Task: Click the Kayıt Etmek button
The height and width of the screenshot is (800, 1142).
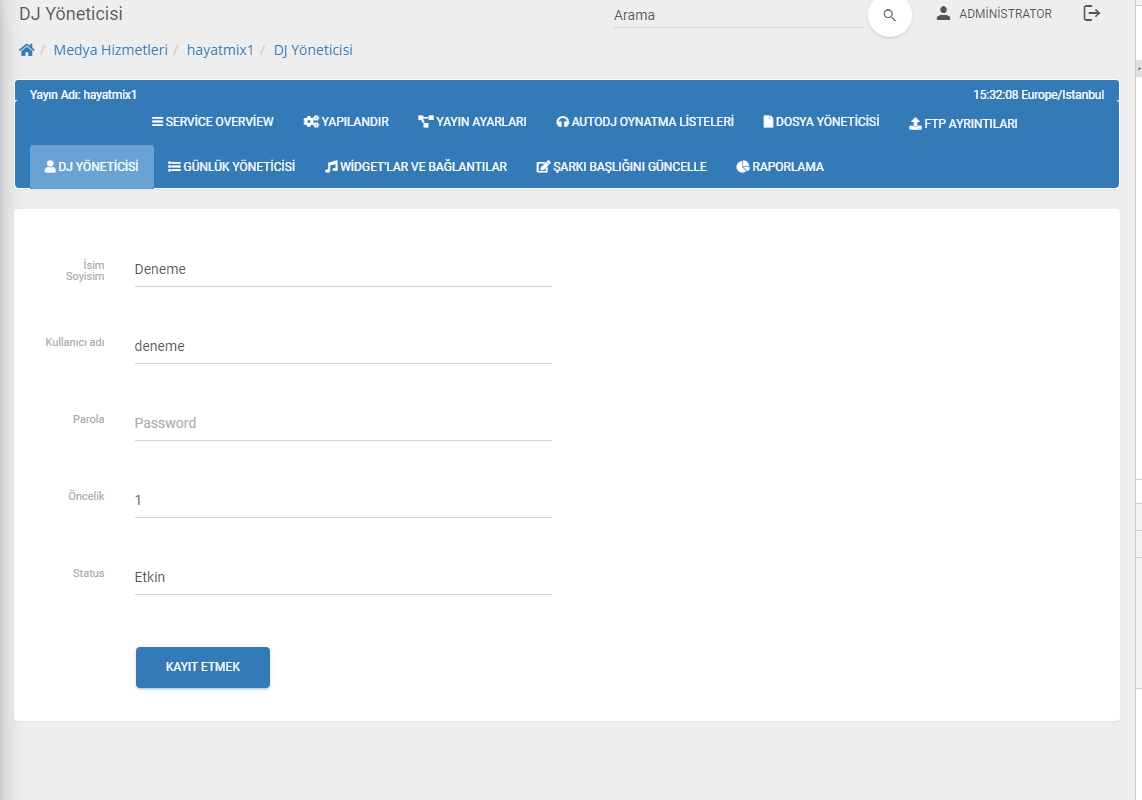Action: tap(202, 667)
